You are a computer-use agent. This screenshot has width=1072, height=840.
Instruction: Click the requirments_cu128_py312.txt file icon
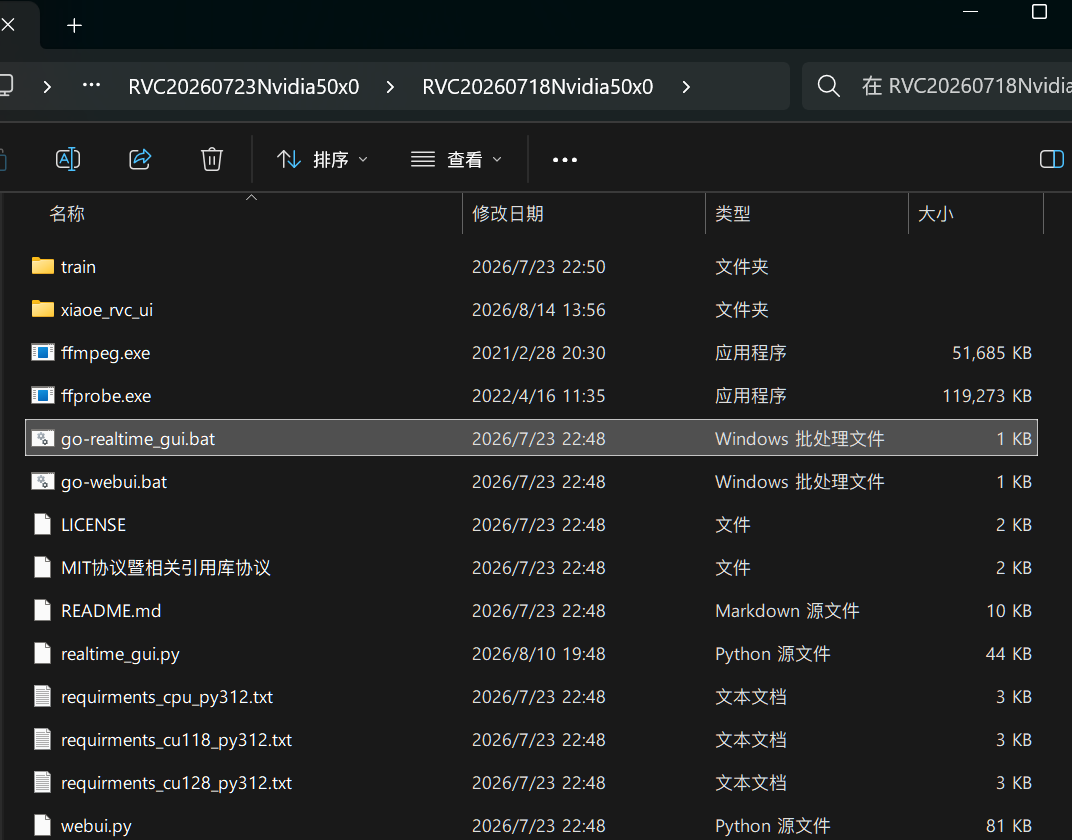(x=42, y=783)
